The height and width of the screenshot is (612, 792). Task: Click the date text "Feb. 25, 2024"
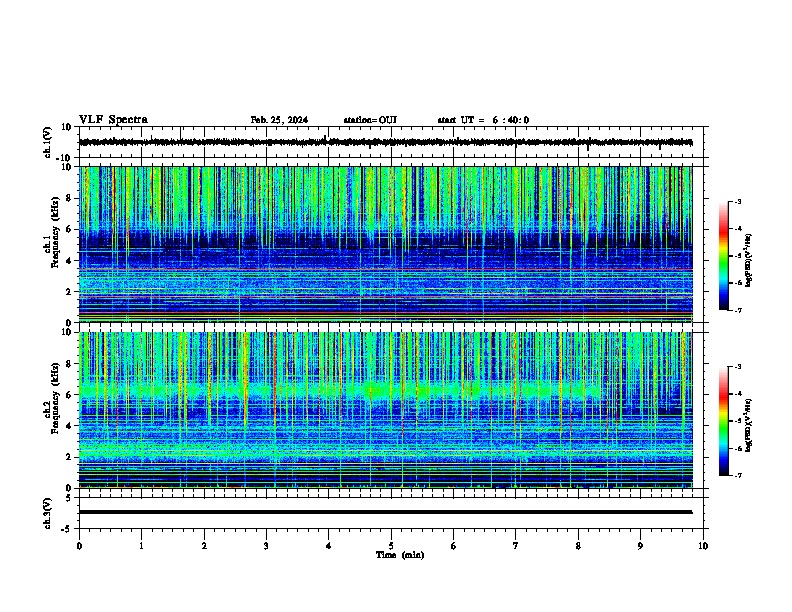279,120
